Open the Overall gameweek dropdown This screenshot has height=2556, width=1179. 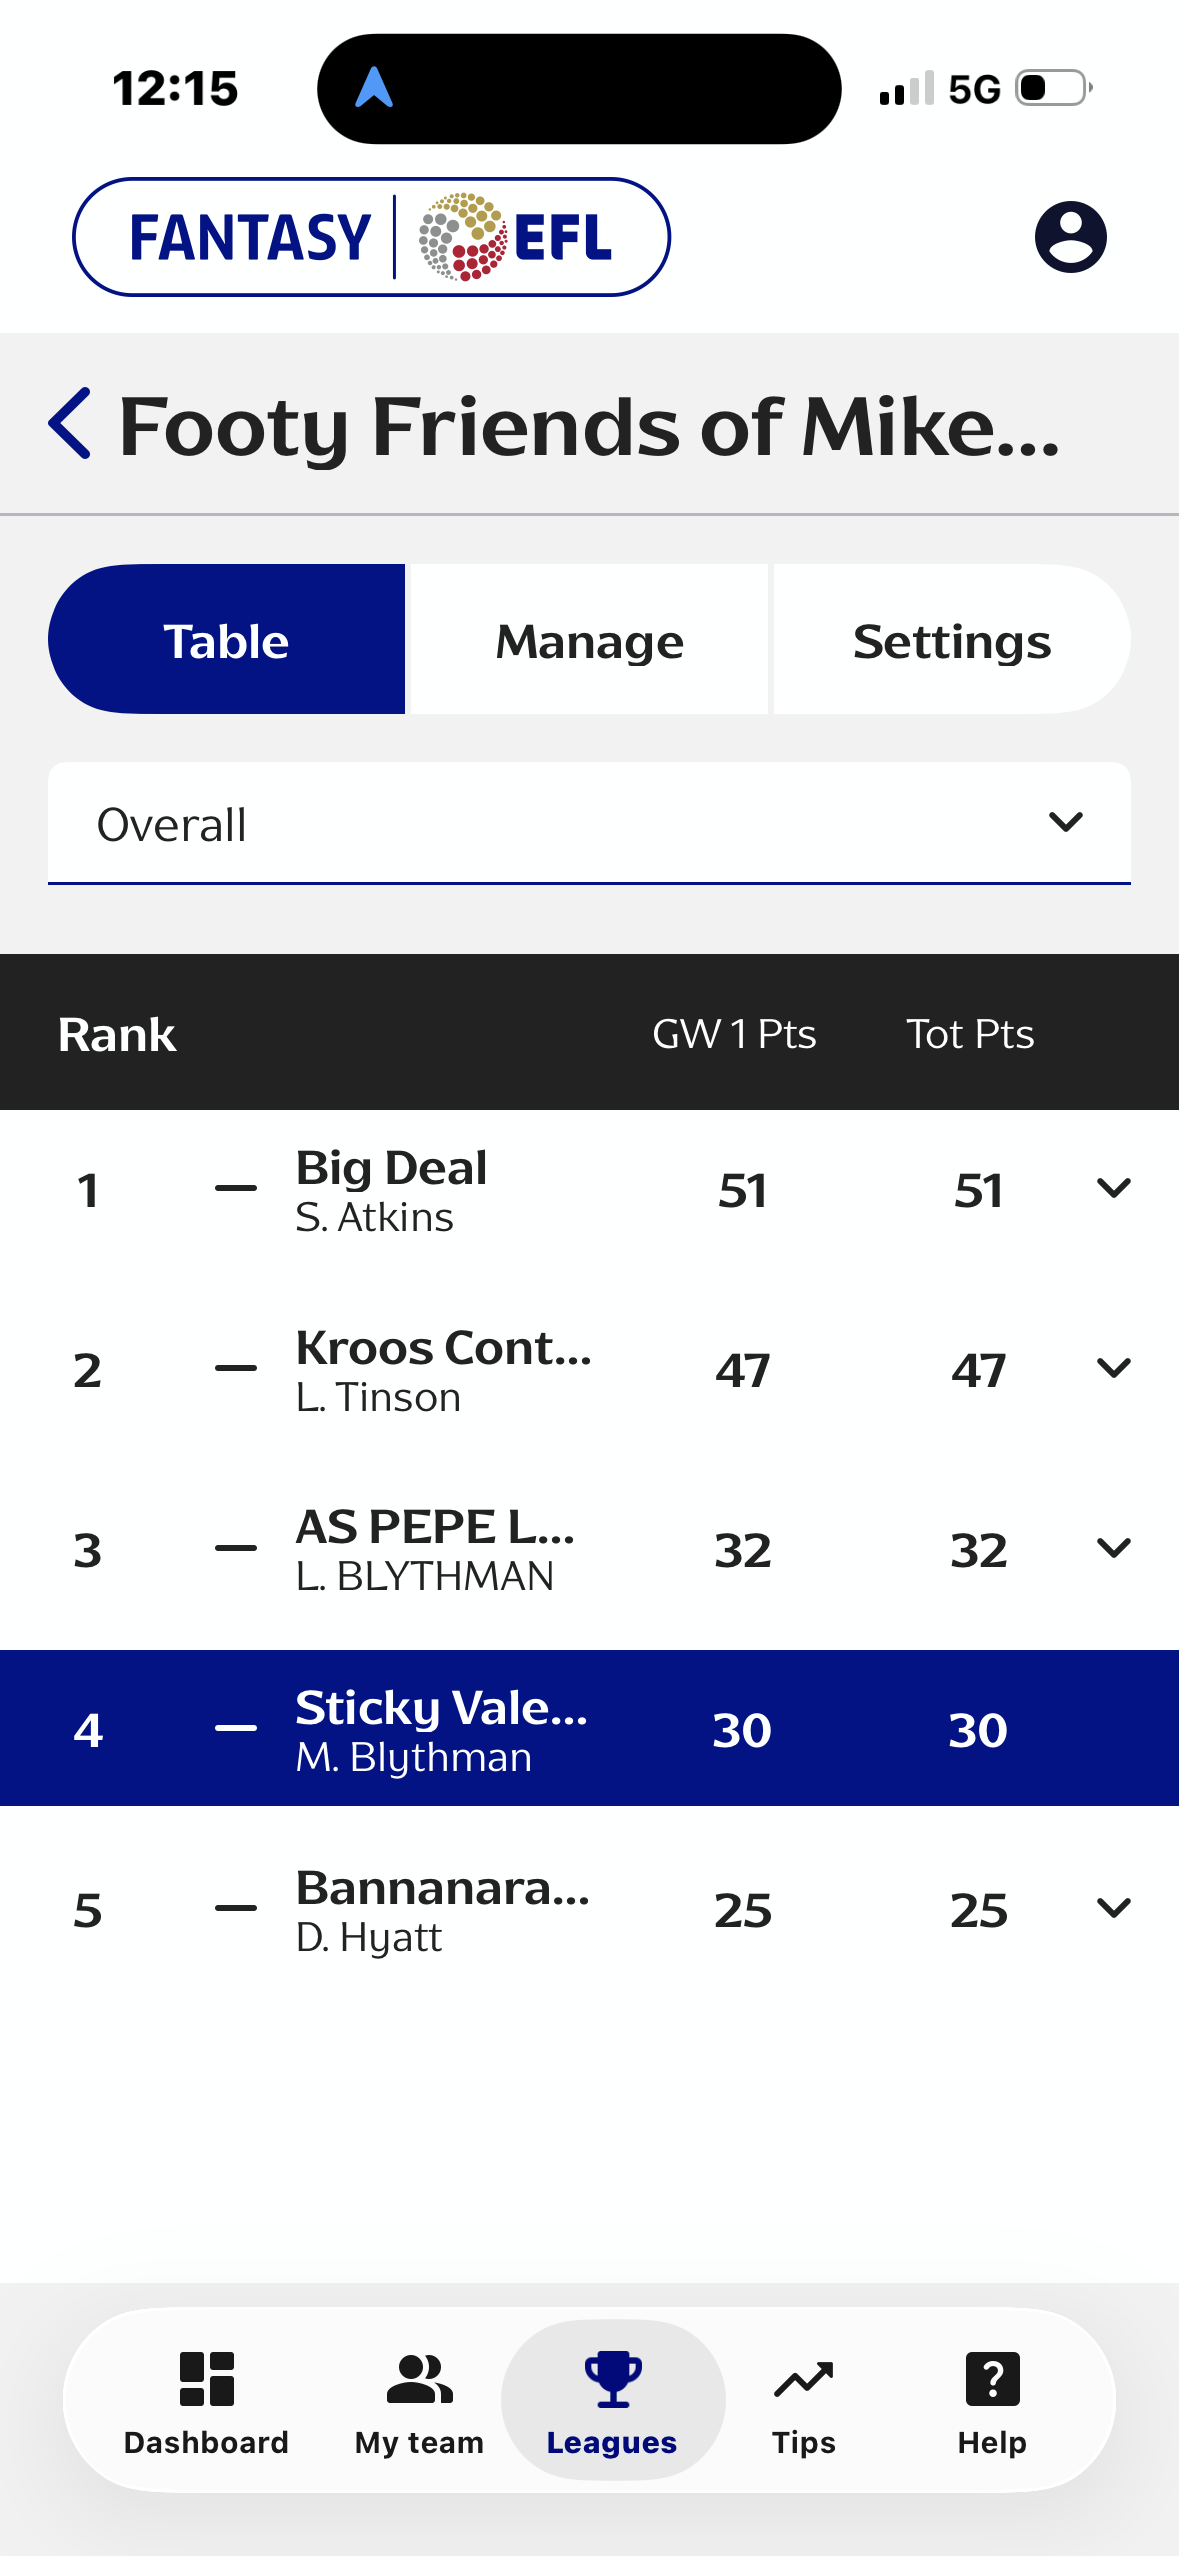pos(589,824)
